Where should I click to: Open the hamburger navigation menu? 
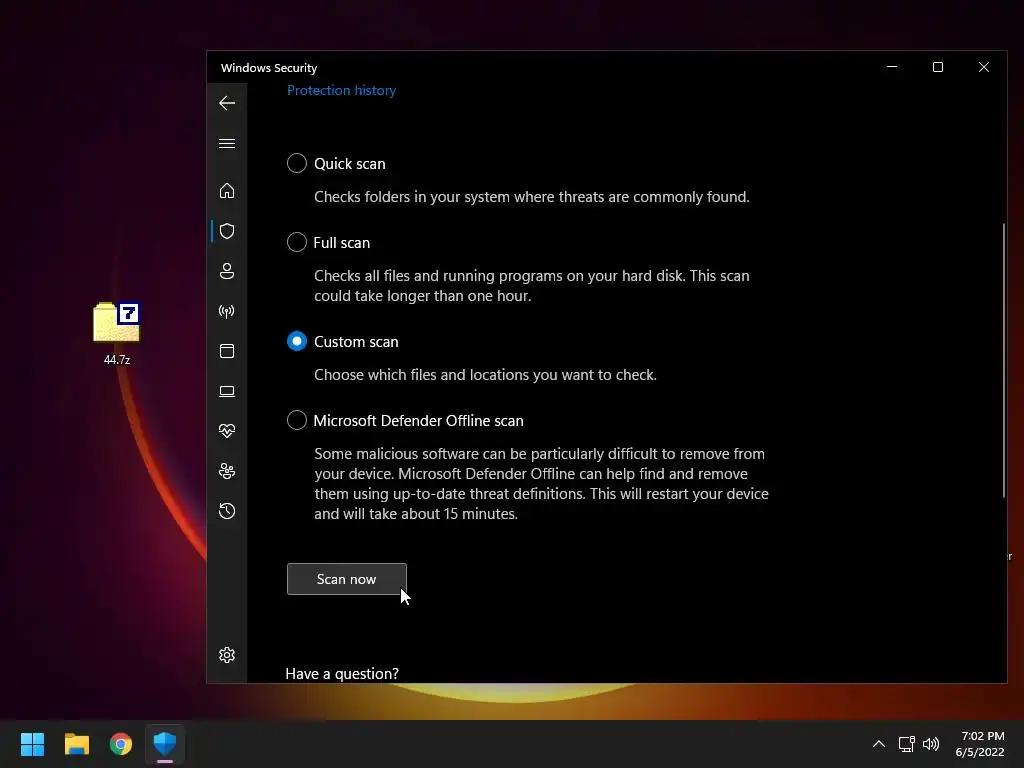pos(227,144)
